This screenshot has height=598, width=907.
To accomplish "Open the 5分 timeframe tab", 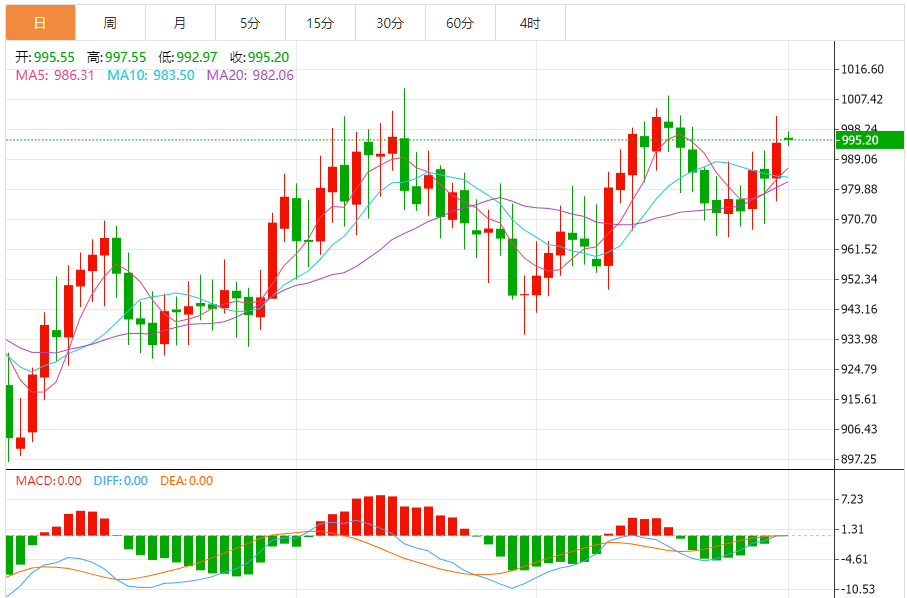I will point(250,23).
